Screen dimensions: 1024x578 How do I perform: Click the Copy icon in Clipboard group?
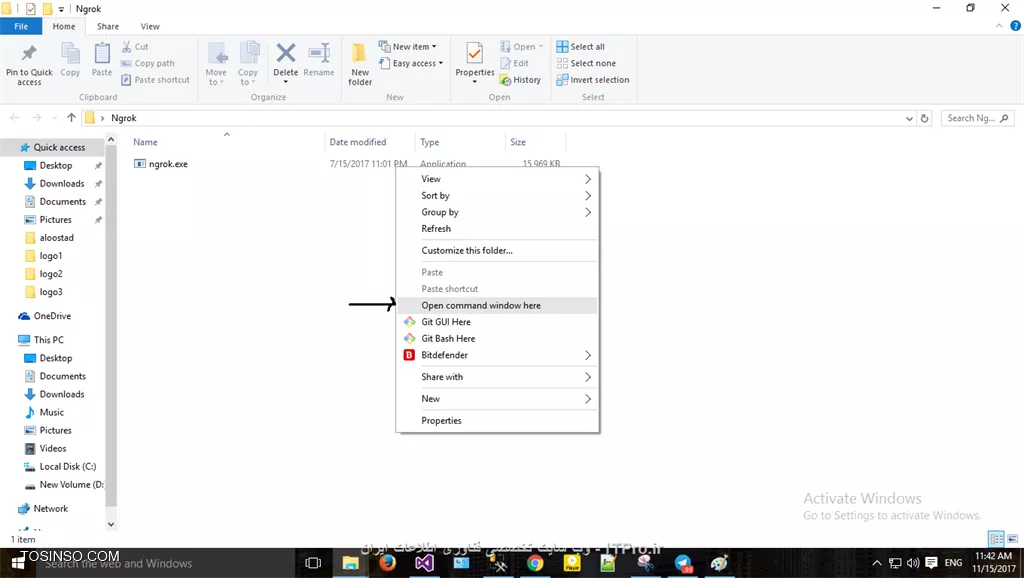click(x=70, y=54)
